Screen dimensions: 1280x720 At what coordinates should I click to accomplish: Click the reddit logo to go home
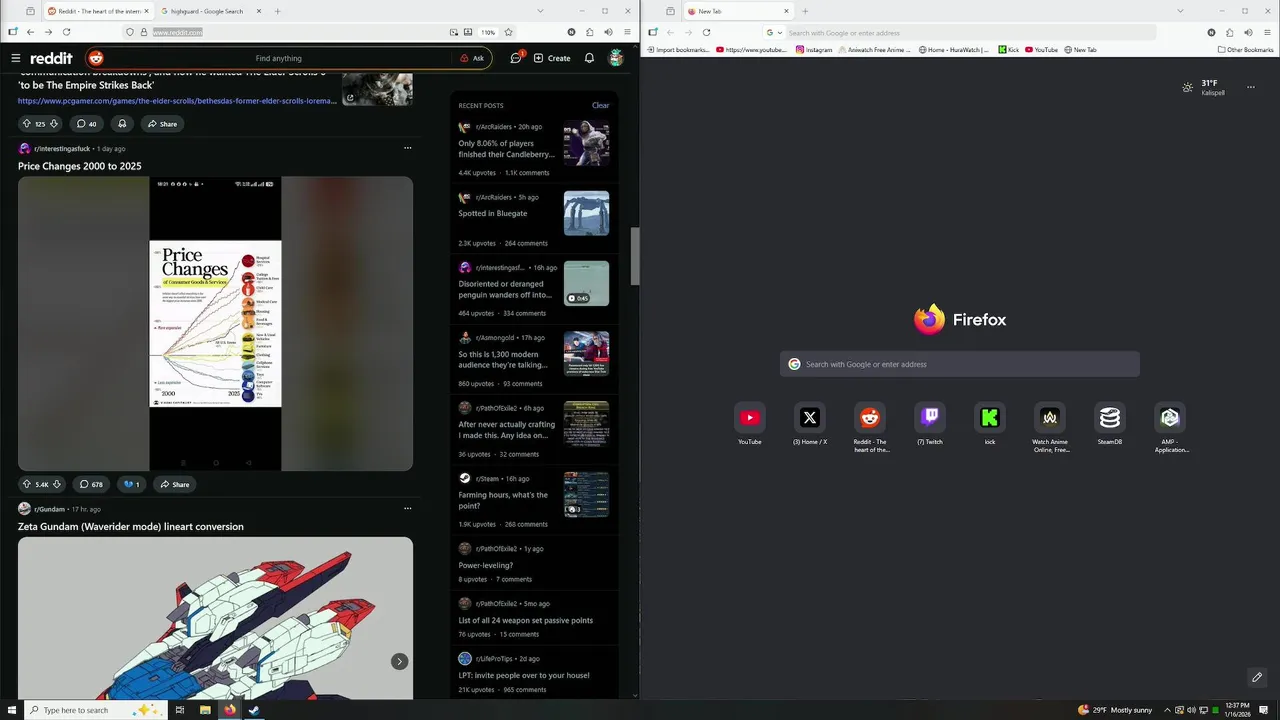coord(51,58)
